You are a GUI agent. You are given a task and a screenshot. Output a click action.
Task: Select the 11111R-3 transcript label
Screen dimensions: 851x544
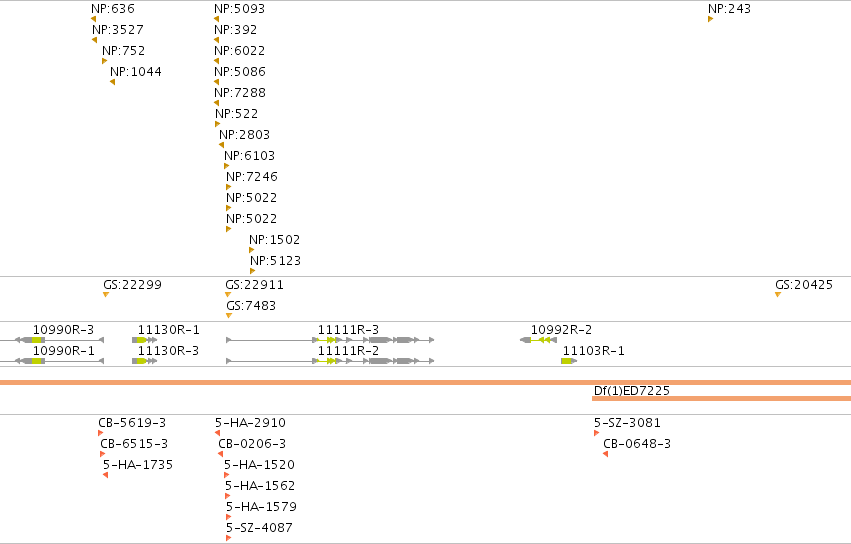coord(348,330)
